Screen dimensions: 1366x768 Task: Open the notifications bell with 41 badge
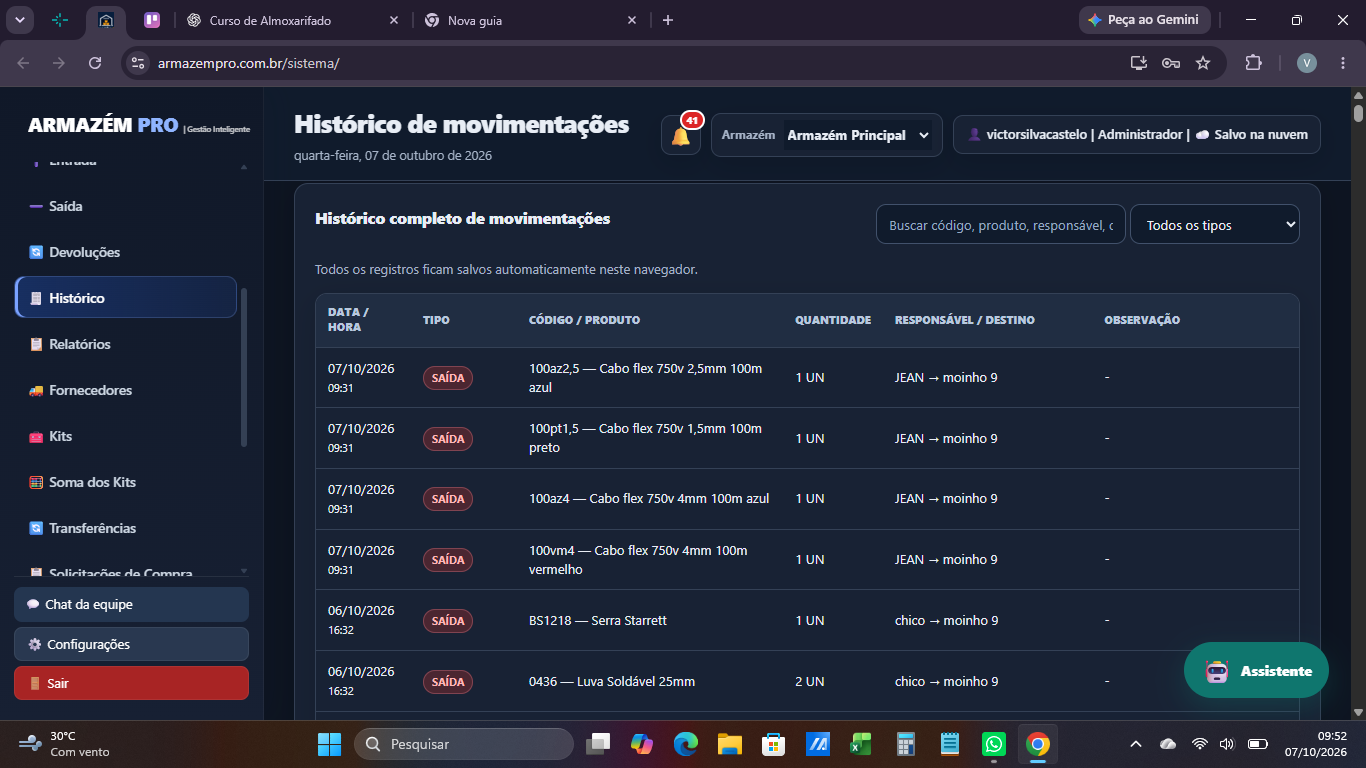(x=681, y=135)
